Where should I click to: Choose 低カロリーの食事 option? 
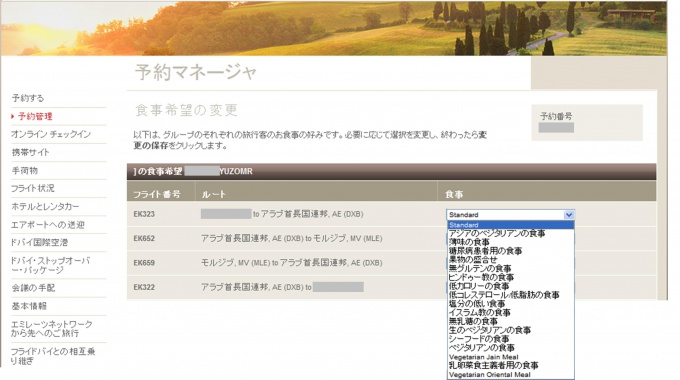pyautogui.click(x=479, y=286)
